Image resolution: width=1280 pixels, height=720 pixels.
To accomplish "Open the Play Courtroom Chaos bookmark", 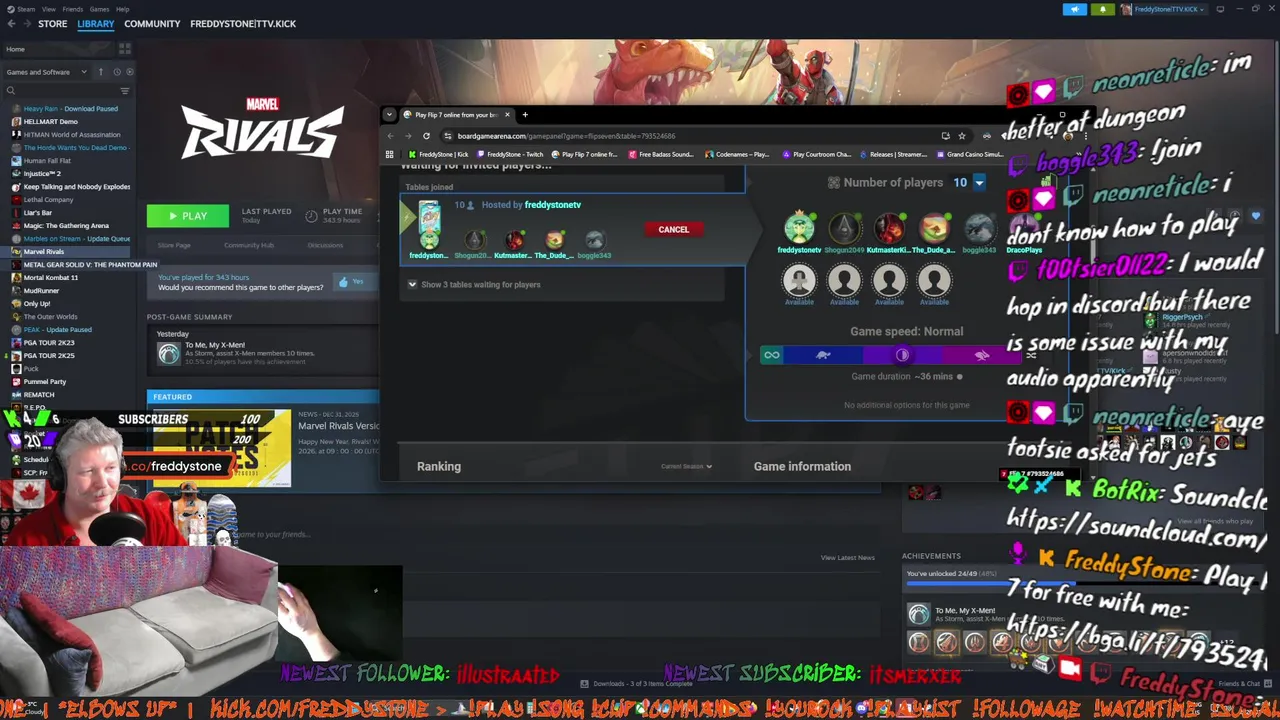I will [817, 154].
